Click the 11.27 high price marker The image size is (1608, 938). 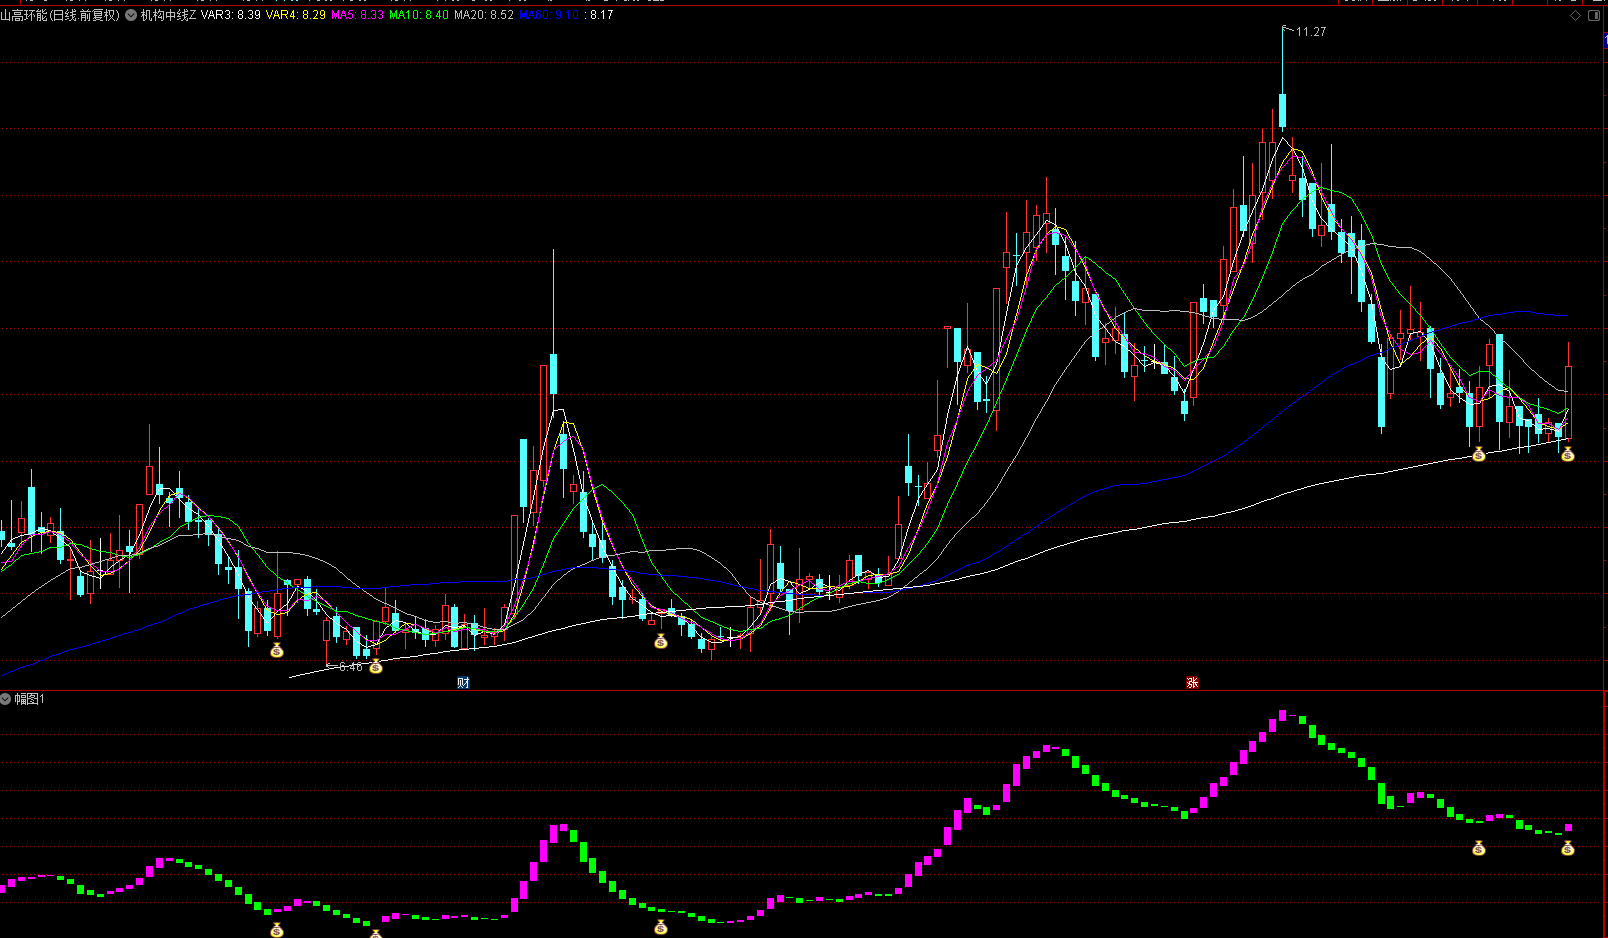pos(1310,32)
